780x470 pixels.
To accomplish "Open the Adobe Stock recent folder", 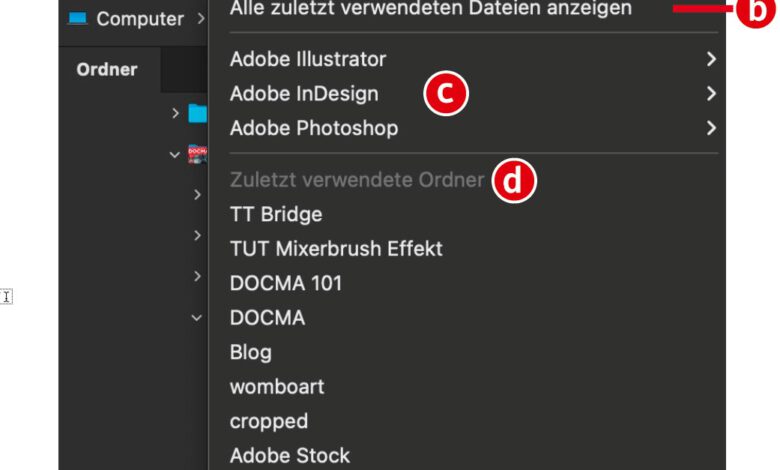I will [290, 455].
